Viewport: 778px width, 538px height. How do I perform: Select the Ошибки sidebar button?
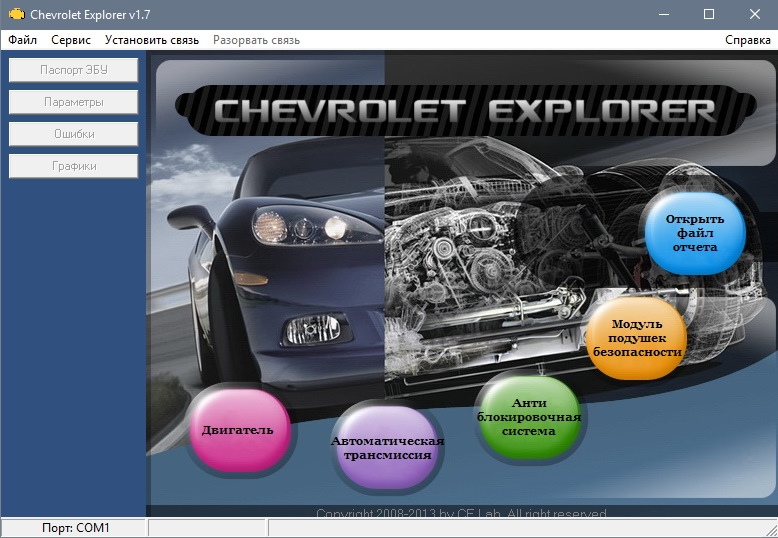(73, 134)
